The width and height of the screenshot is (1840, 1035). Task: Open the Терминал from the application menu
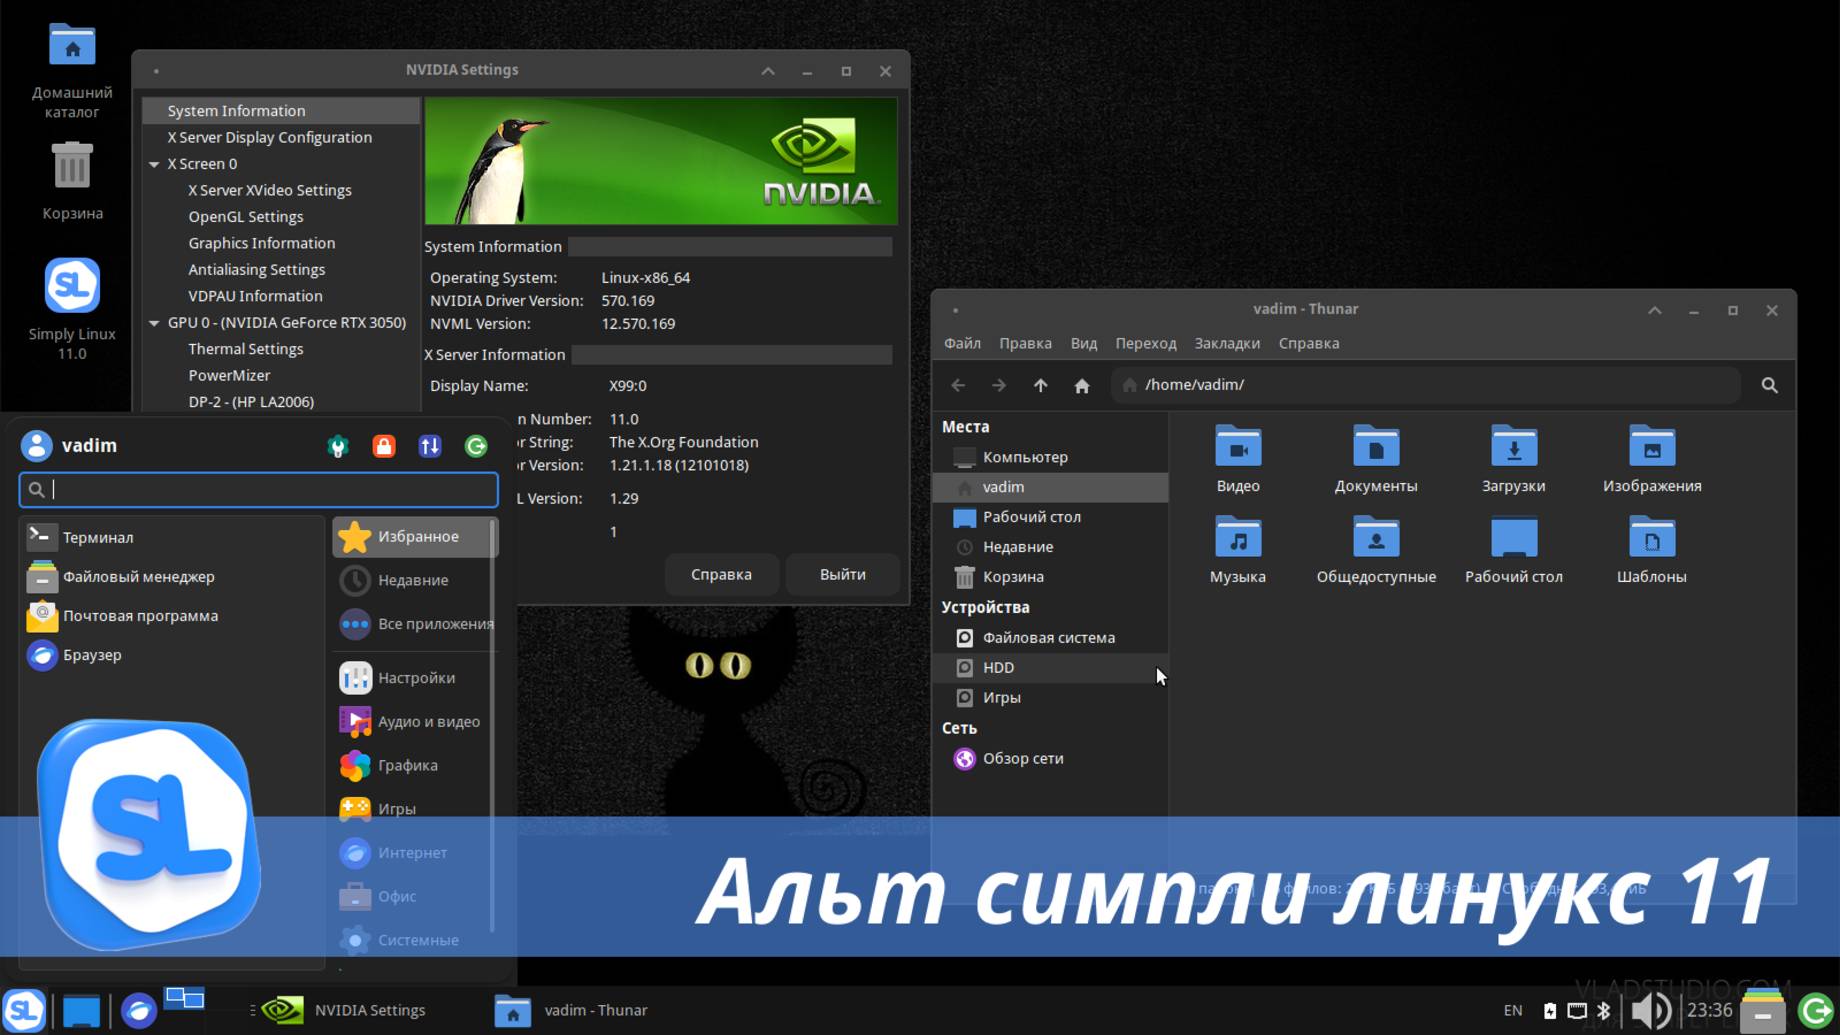click(97, 537)
